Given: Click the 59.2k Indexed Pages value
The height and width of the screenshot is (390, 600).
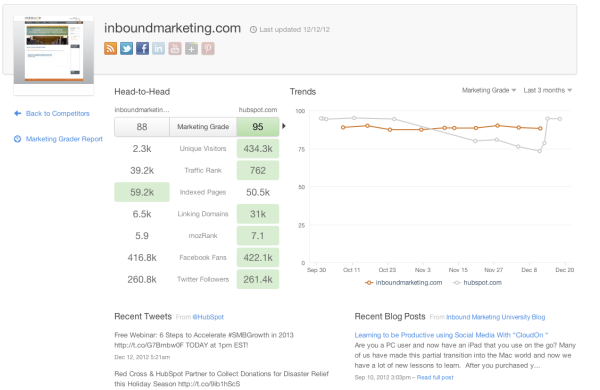Looking at the screenshot, I should (142, 192).
